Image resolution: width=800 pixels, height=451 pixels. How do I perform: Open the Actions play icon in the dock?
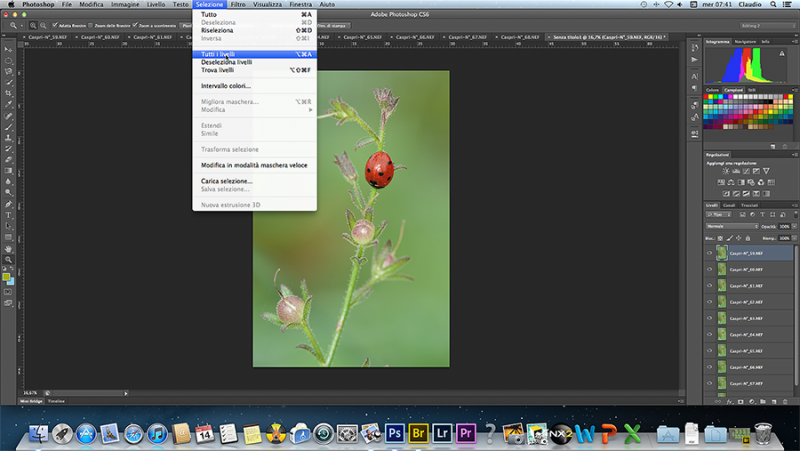[x=694, y=60]
